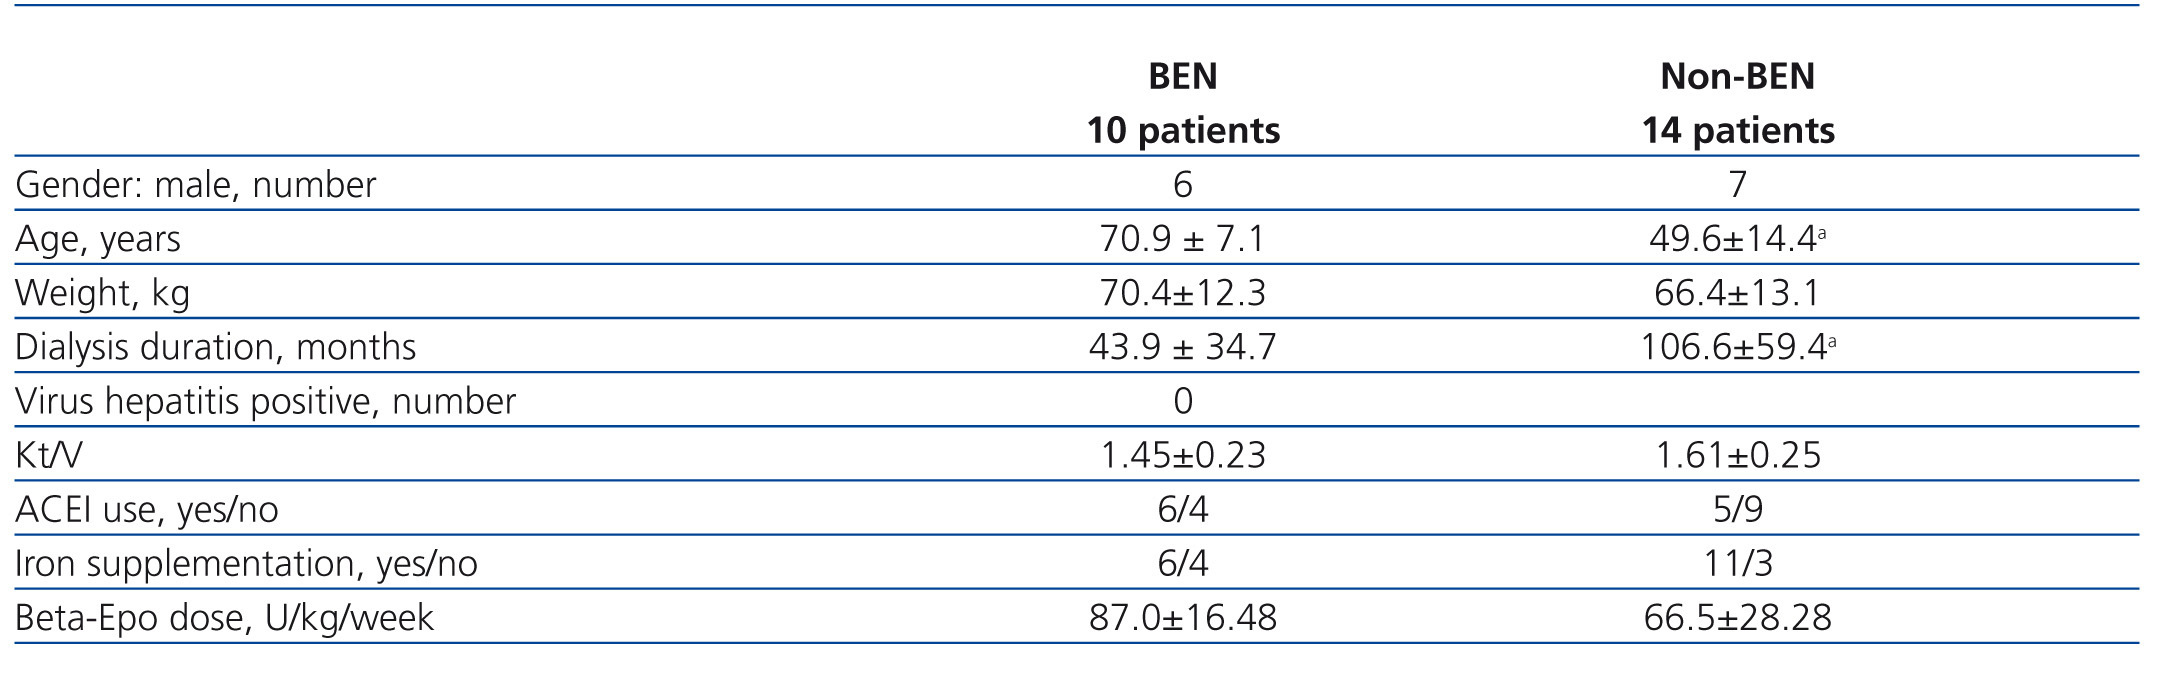
Task: Click the Non-BEN age value 49.6±14.4
Action: tap(1733, 239)
